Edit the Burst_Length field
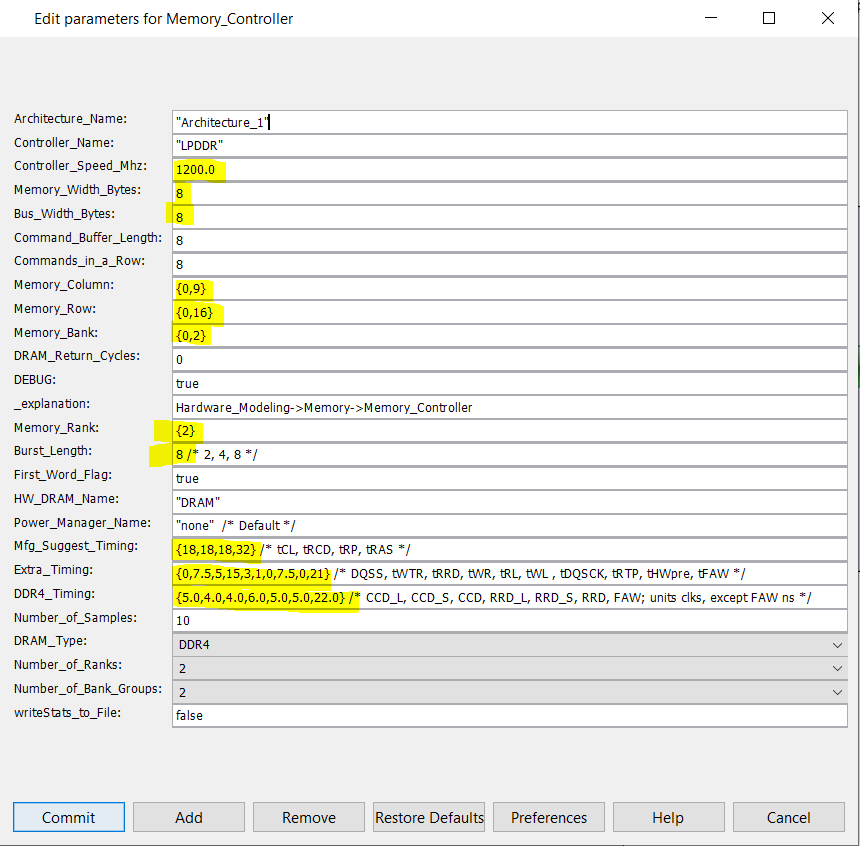 510,454
